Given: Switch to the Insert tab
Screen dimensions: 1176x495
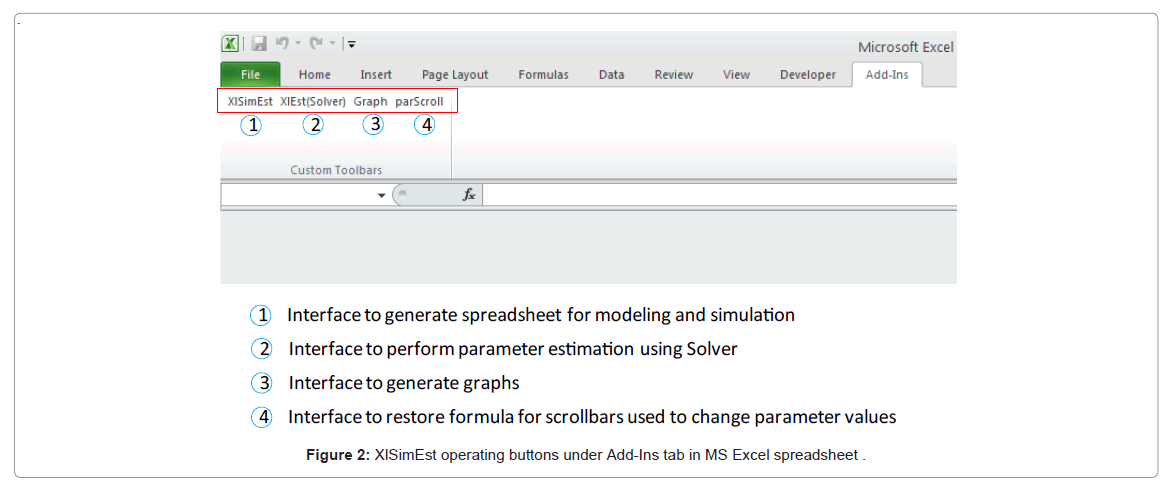Looking at the screenshot, I should coord(376,75).
